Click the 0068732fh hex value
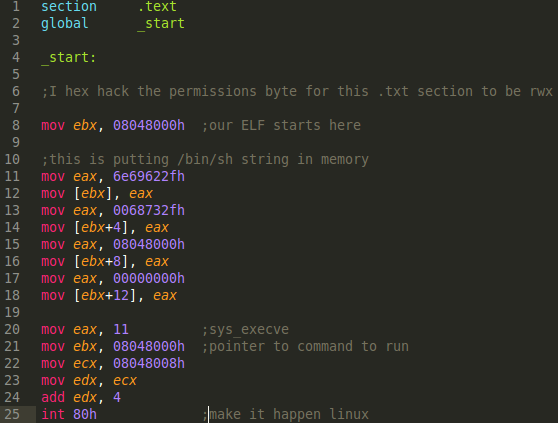 click(x=149, y=210)
